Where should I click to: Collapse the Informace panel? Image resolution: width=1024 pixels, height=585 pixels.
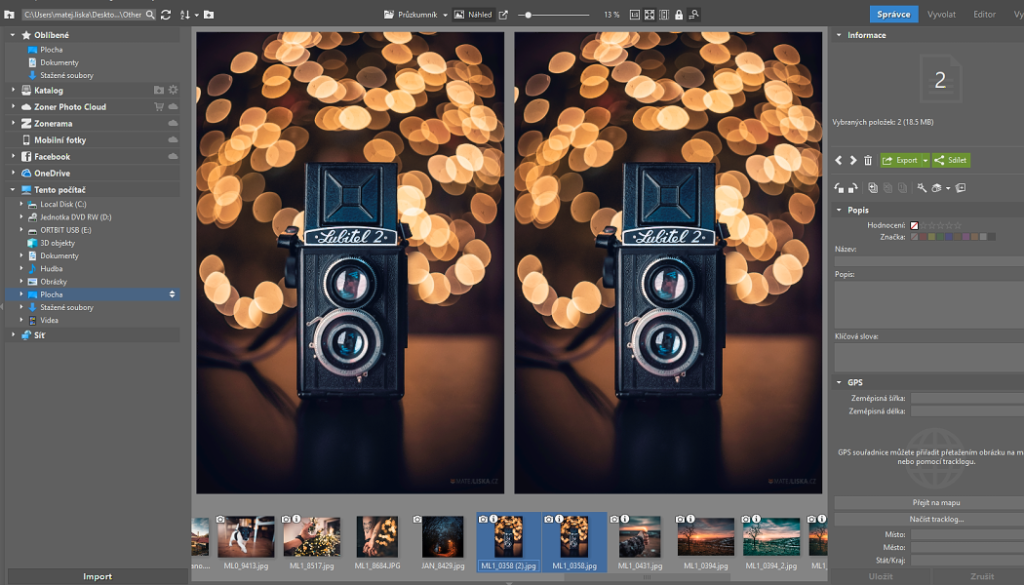(839, 35)
